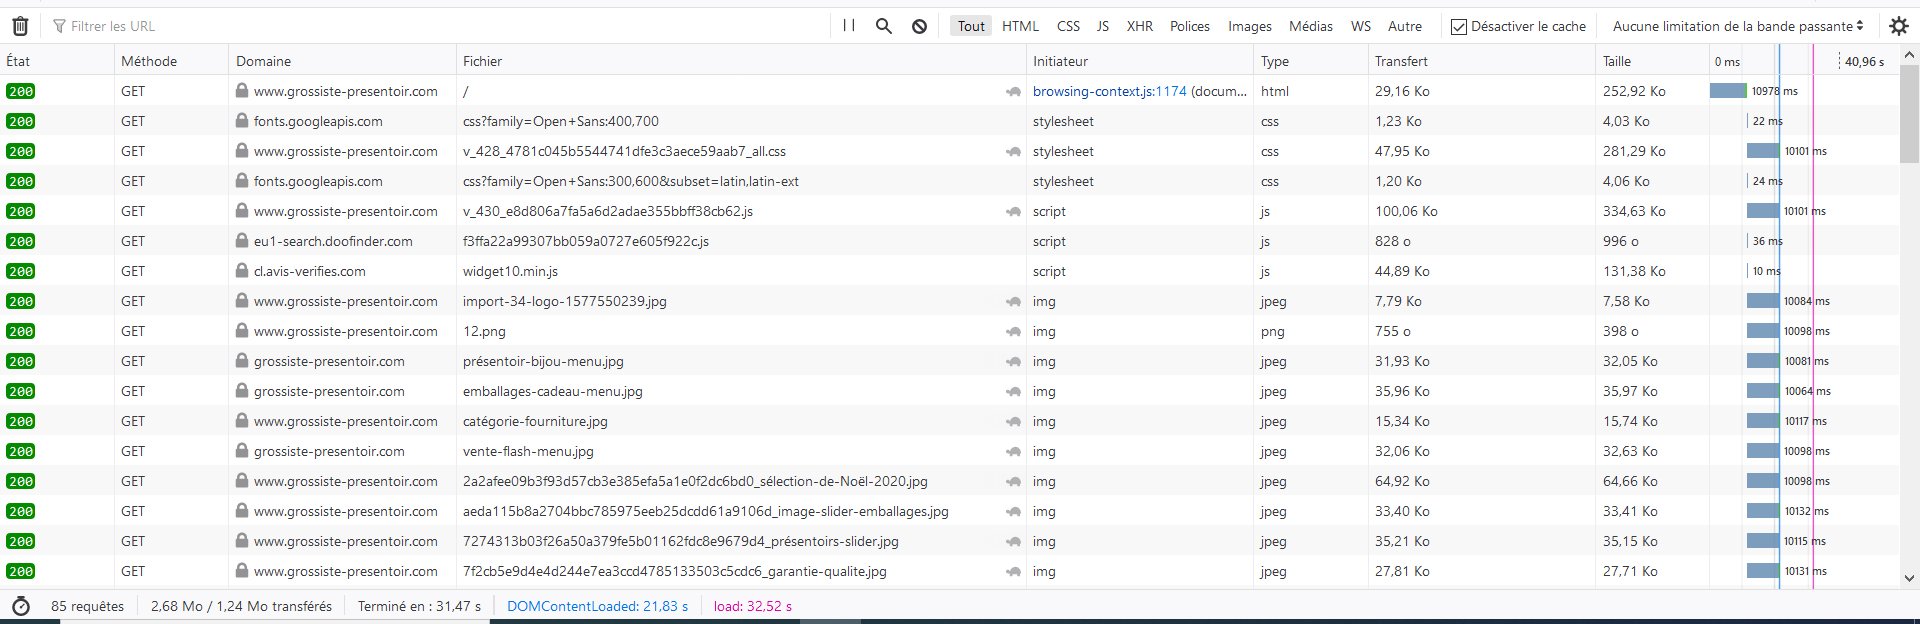Click the lock icon in the 12.png row
The image size is (1920, 624).
242,331
